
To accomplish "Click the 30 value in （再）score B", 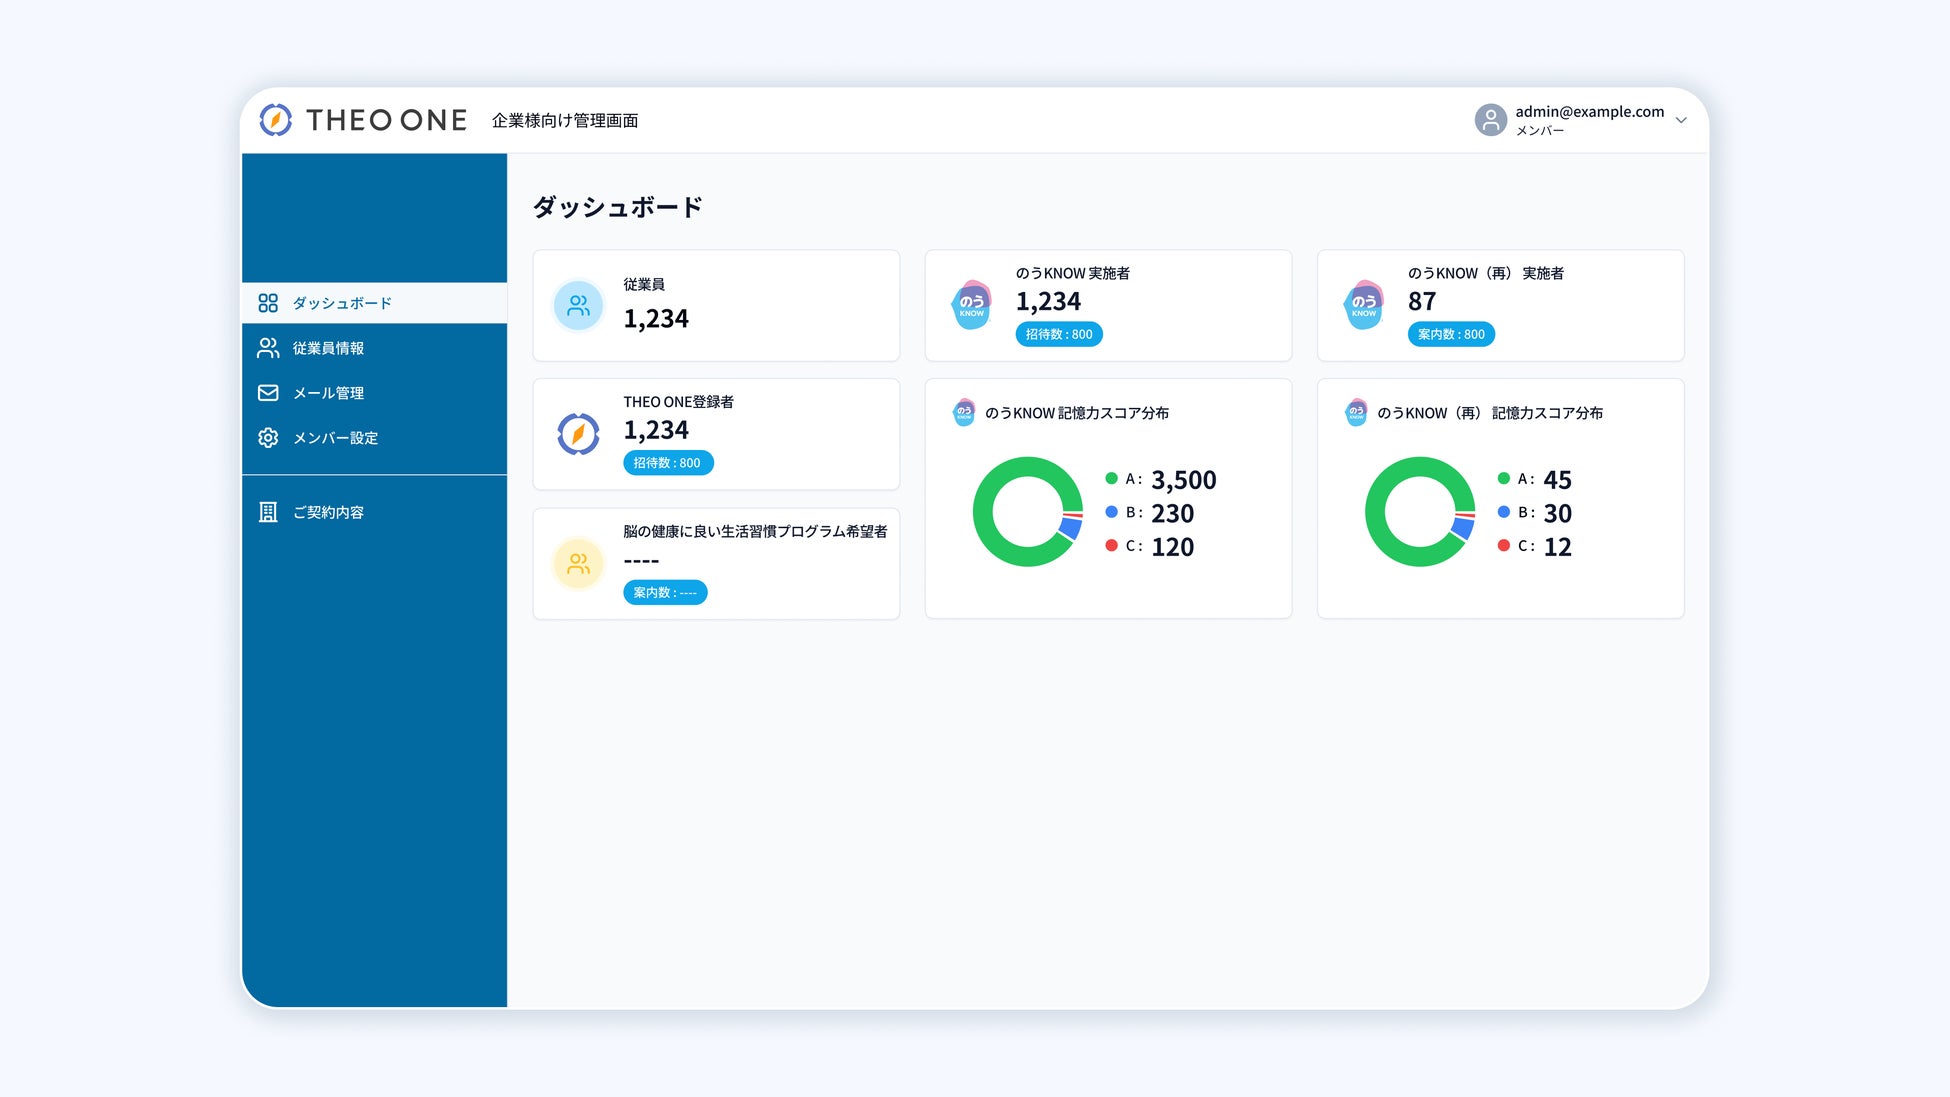I will point(1558,514).
